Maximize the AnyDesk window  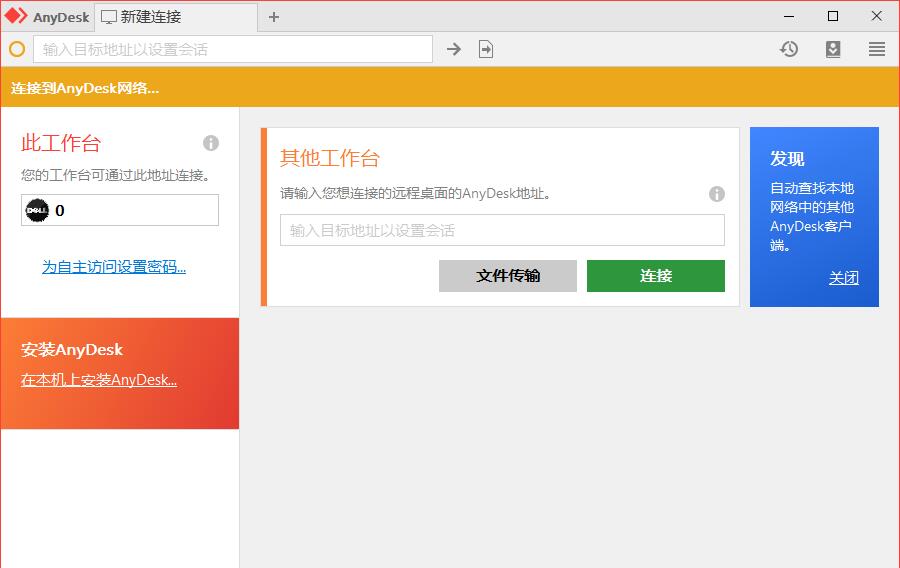pyautogui.click(x=833, y=17)
